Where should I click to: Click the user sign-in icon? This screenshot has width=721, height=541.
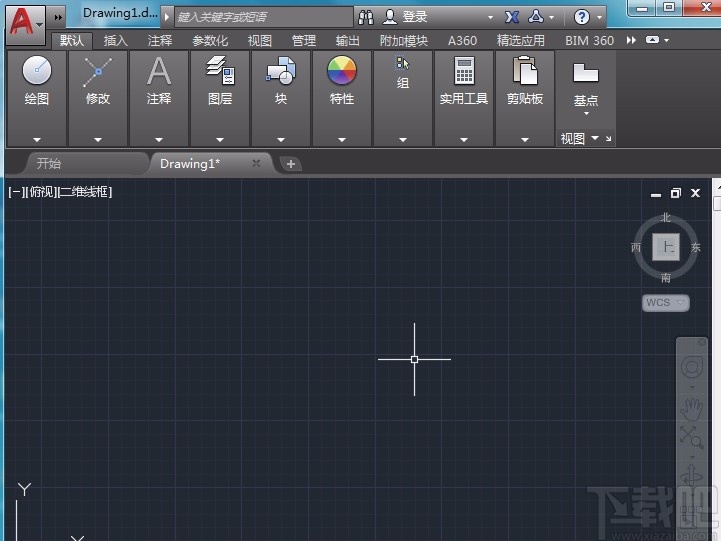click(x=389, y=17)
